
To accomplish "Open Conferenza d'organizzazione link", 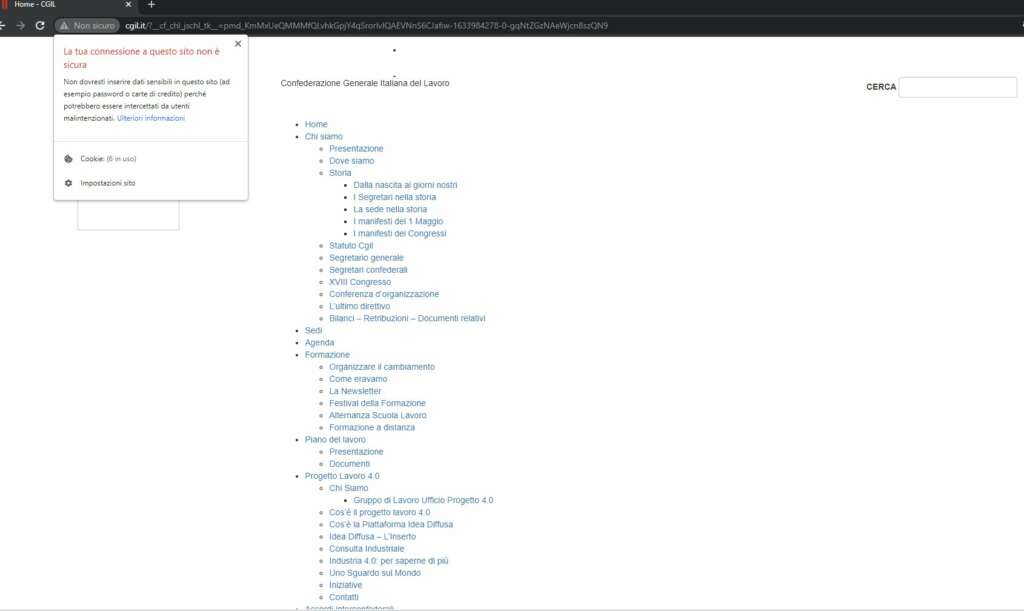I will pos(384,294).
